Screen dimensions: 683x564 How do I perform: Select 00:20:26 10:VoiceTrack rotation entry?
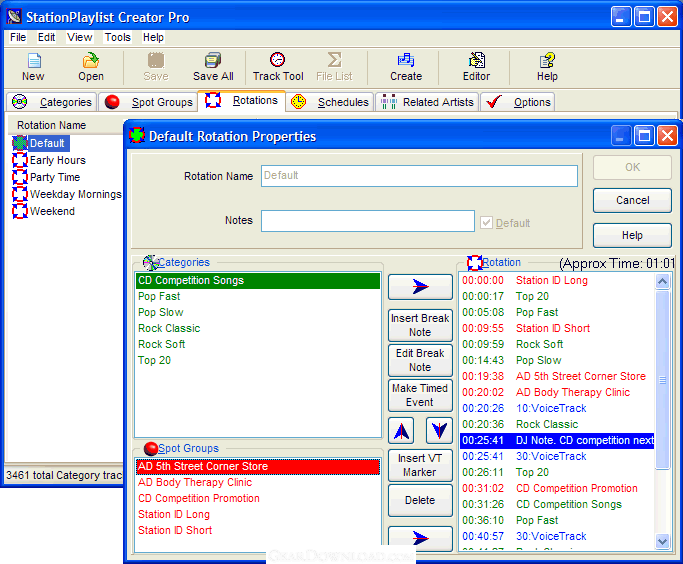tap(557, 409)
